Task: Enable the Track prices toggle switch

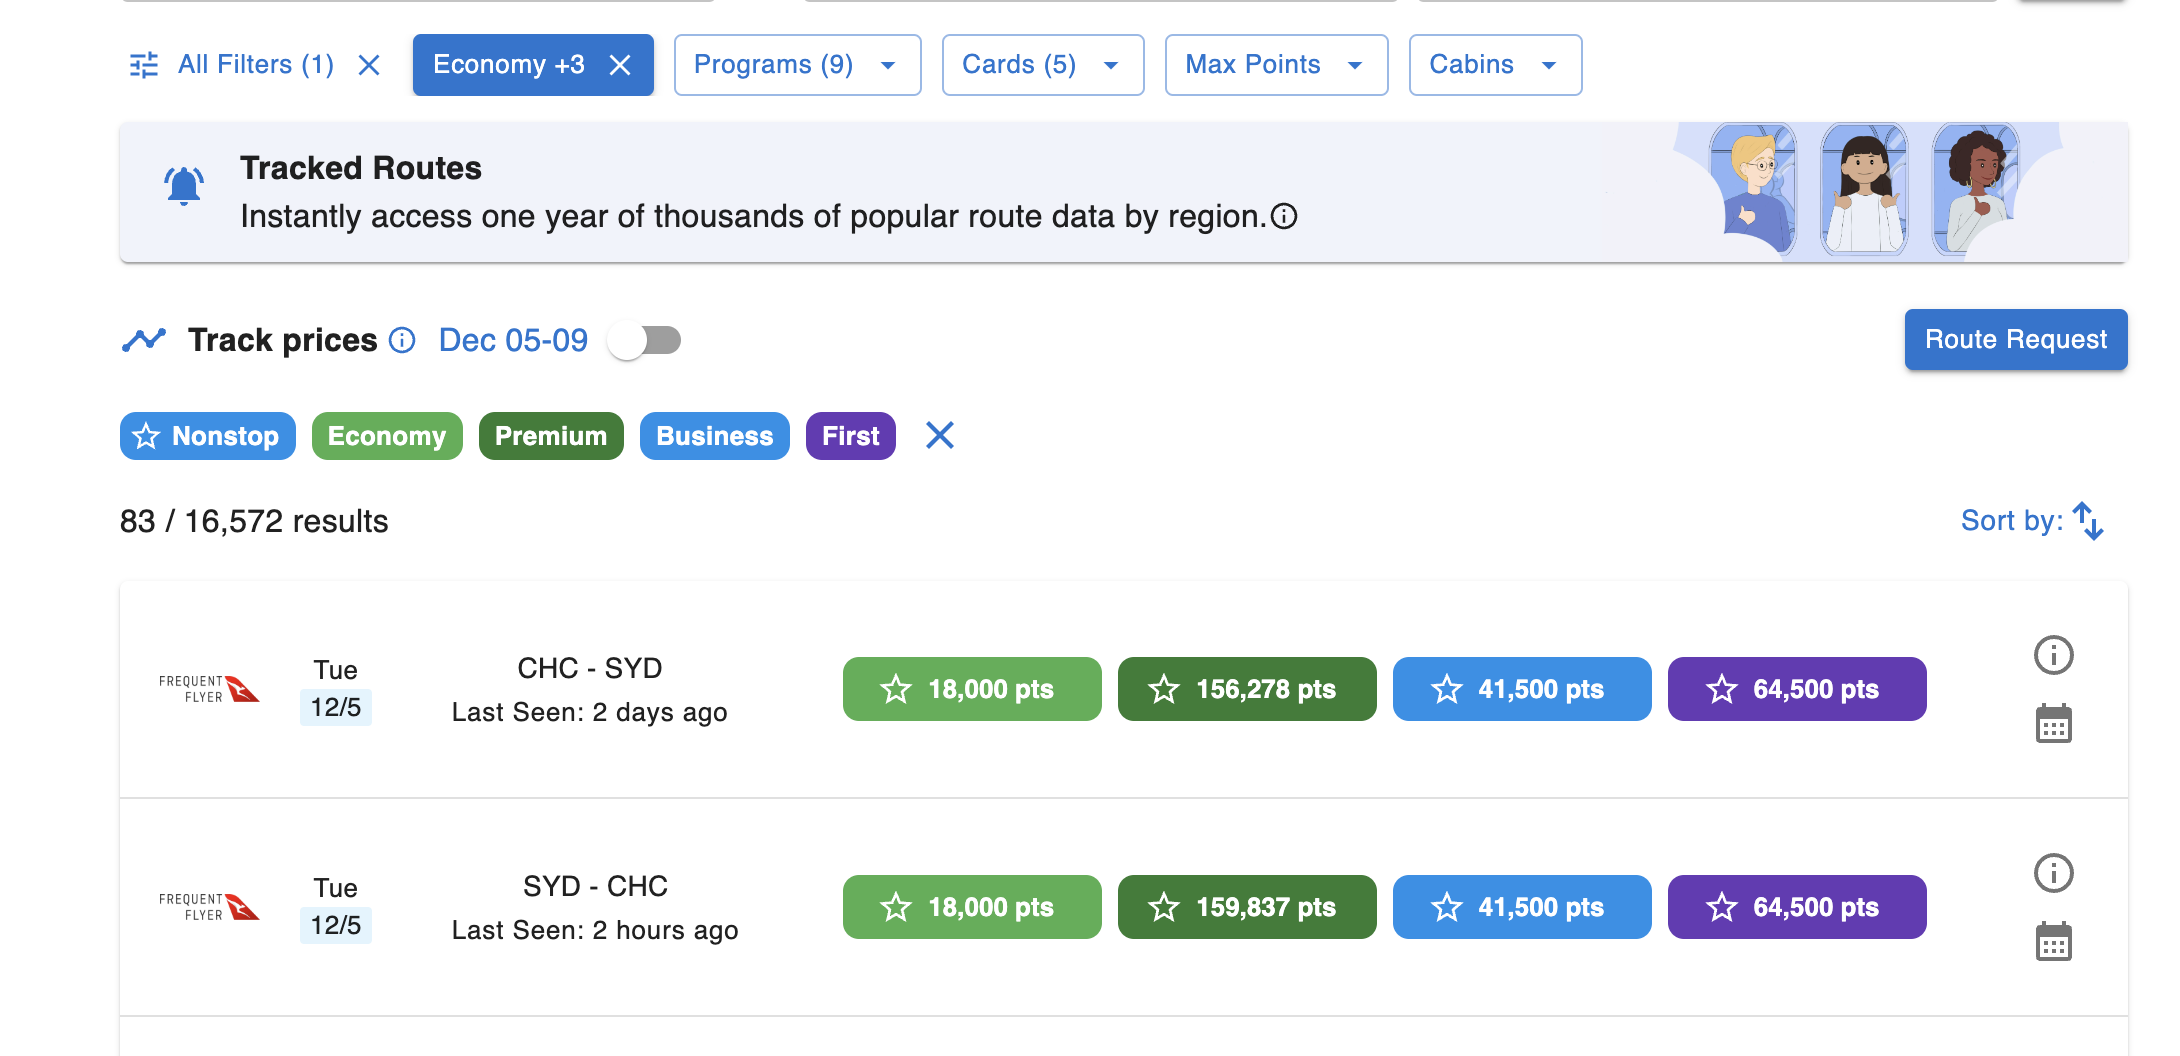Action: (x=644, y=340)
